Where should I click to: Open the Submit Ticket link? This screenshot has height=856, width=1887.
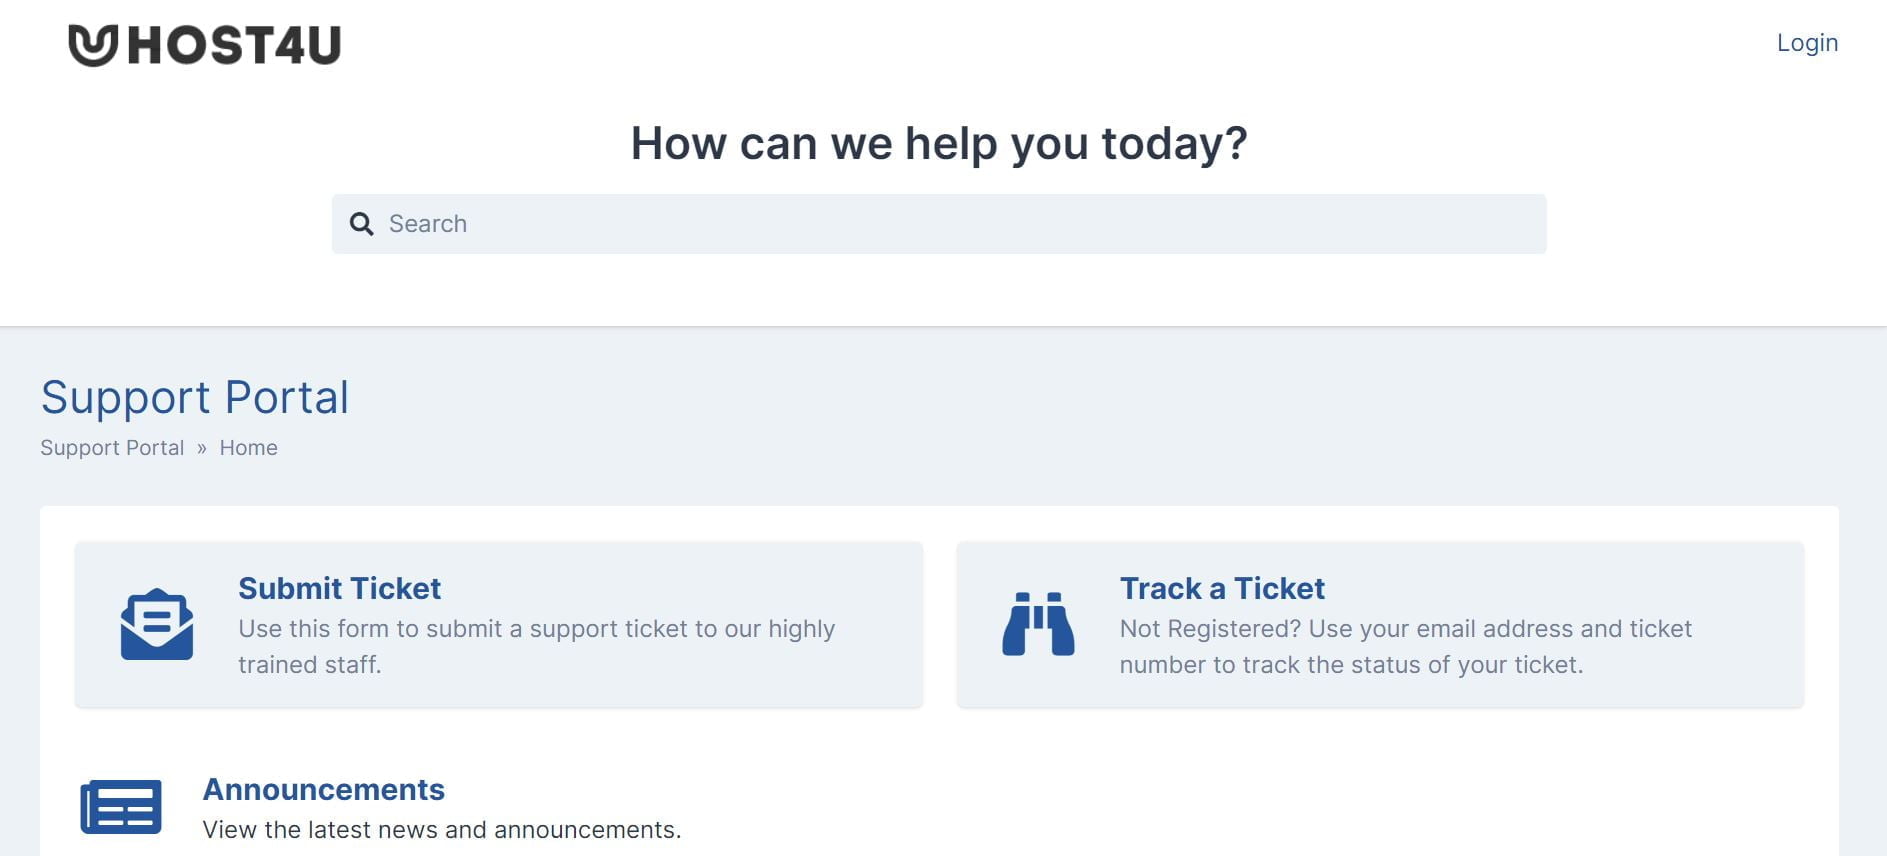click(339, 589)
